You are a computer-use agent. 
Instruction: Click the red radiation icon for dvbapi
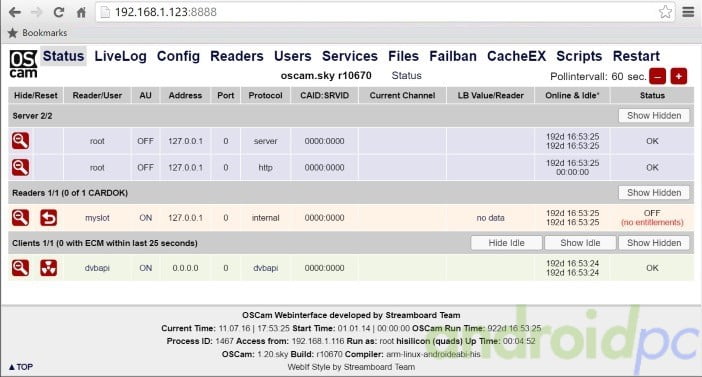pos(48,268)
